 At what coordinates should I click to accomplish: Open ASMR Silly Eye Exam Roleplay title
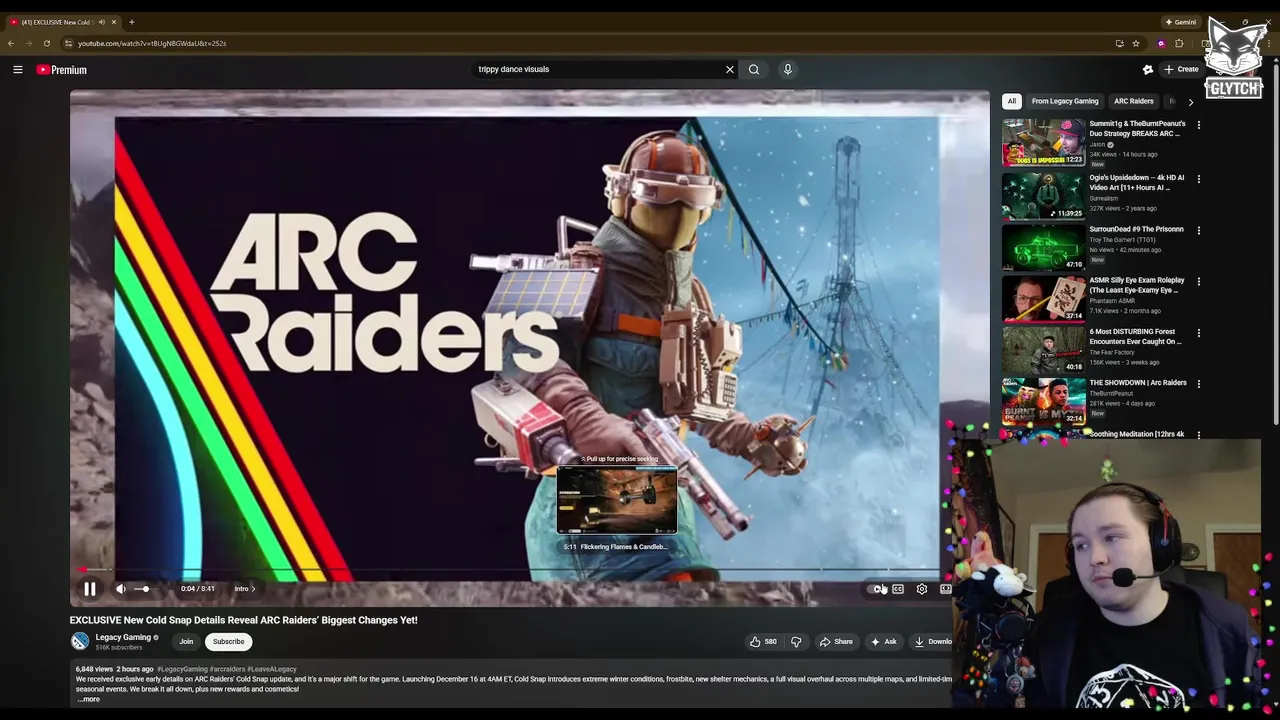1137,285
